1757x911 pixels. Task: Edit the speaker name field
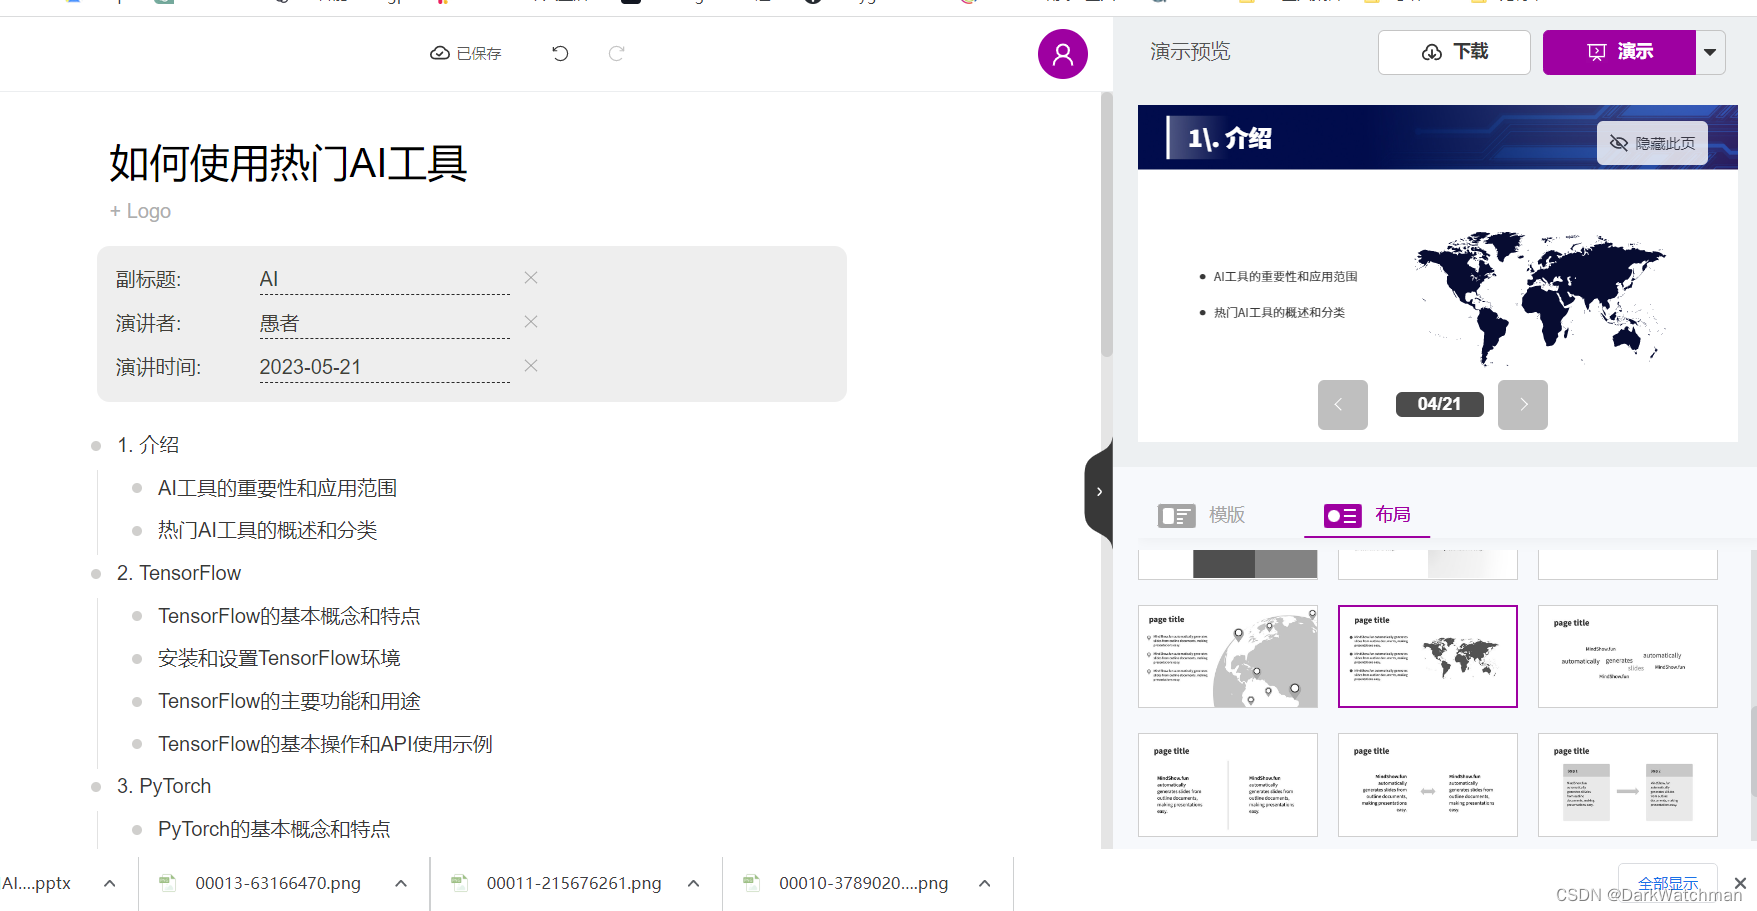click(384, 323)
